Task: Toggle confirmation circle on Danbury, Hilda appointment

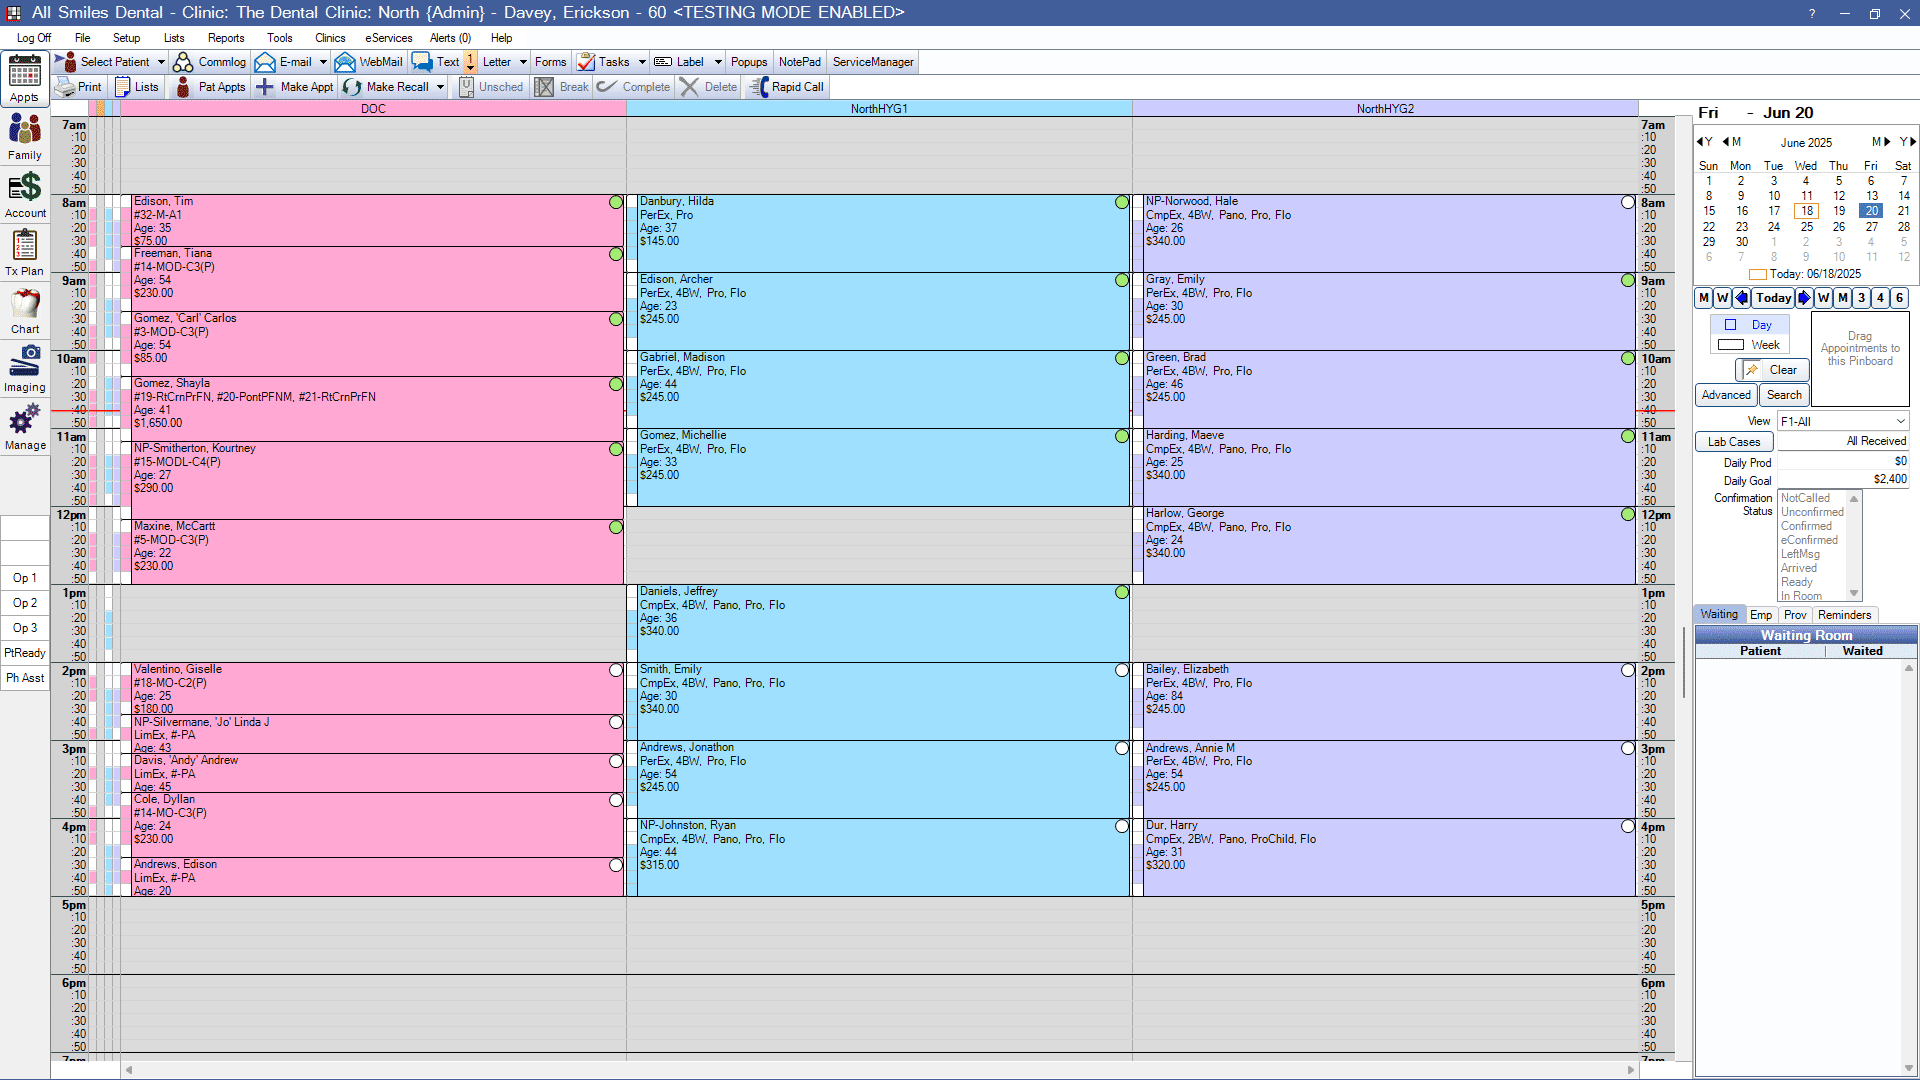Action: coord(1121,202)
